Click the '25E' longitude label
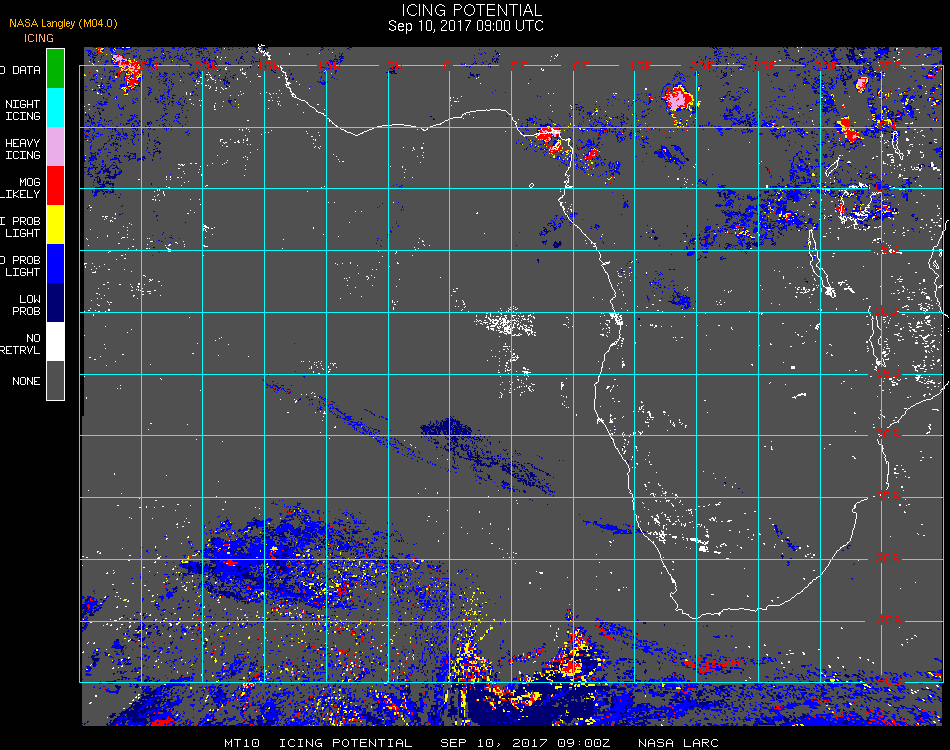This screenshot has height=750, width=950. coord(764,66)
